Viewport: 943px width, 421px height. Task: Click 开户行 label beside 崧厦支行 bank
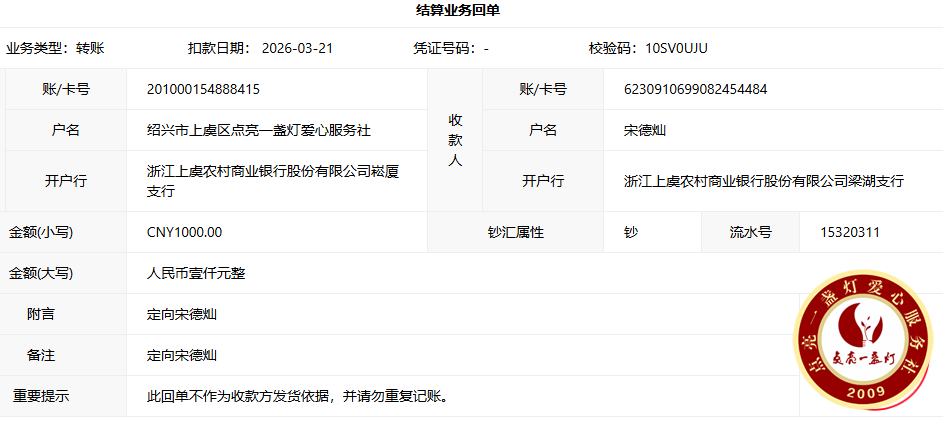coord(66,181)
